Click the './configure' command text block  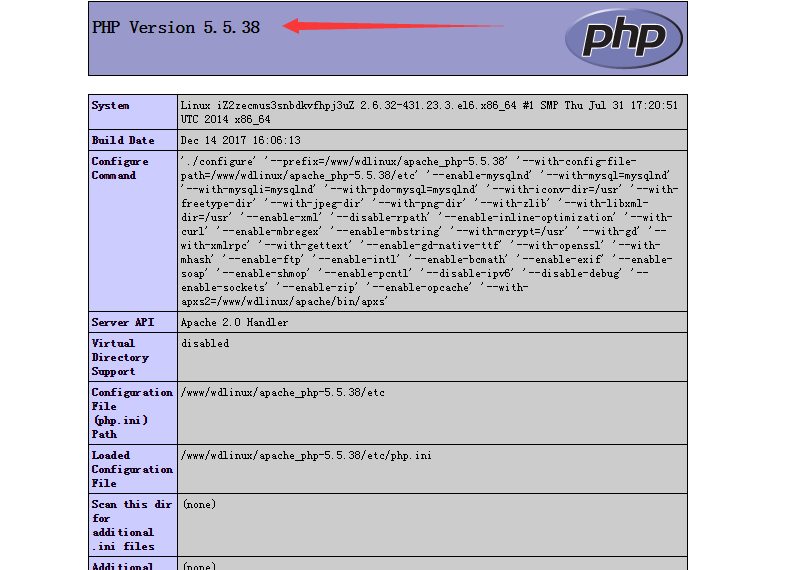click(x=430, y=231)
